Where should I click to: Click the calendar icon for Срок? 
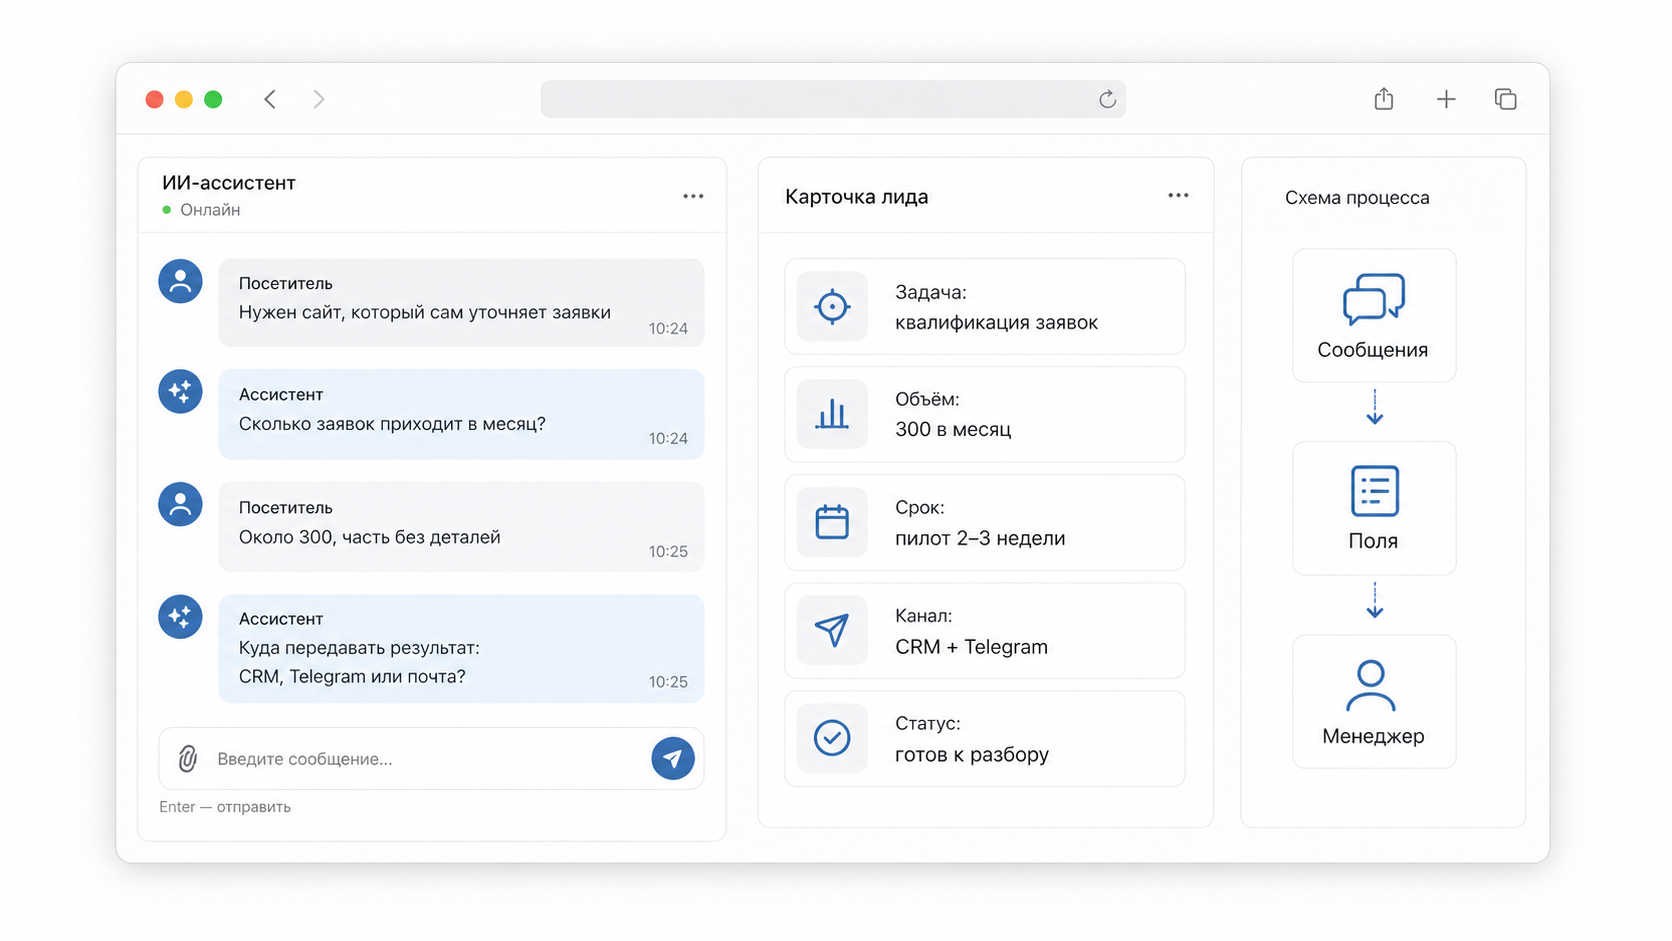click(832, 522)
